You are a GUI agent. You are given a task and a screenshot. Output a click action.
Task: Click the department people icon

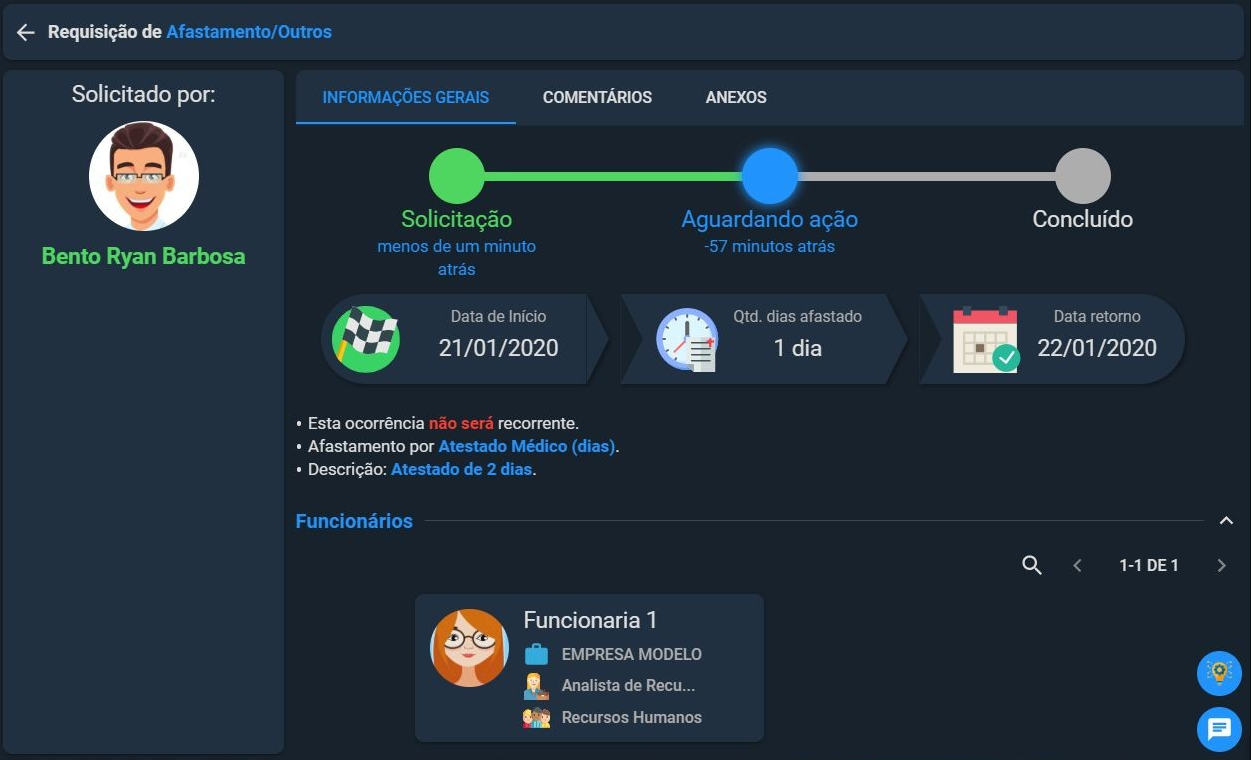click(x=537, y=717)
